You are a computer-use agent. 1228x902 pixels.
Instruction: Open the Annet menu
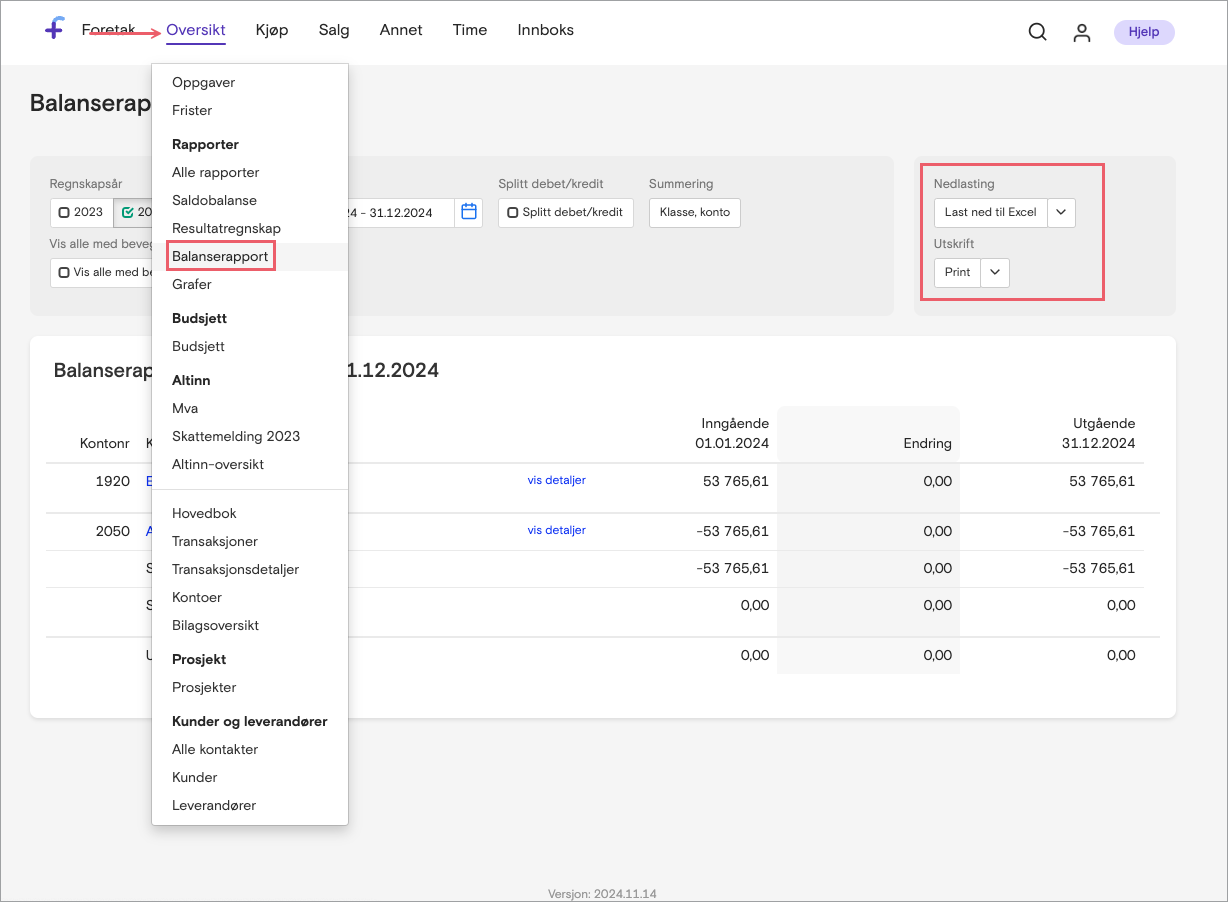401,30
